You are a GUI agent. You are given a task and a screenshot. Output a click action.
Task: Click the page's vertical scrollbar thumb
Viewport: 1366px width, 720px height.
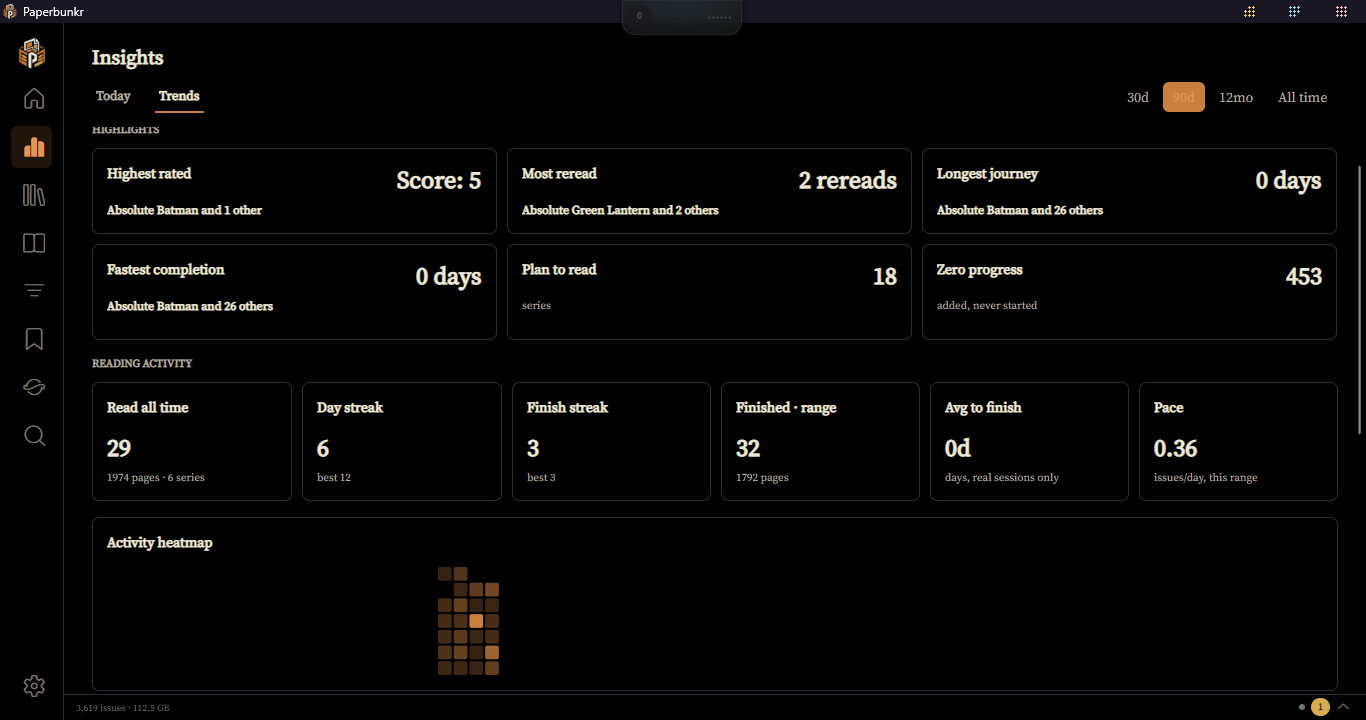tap(1359, 299)
